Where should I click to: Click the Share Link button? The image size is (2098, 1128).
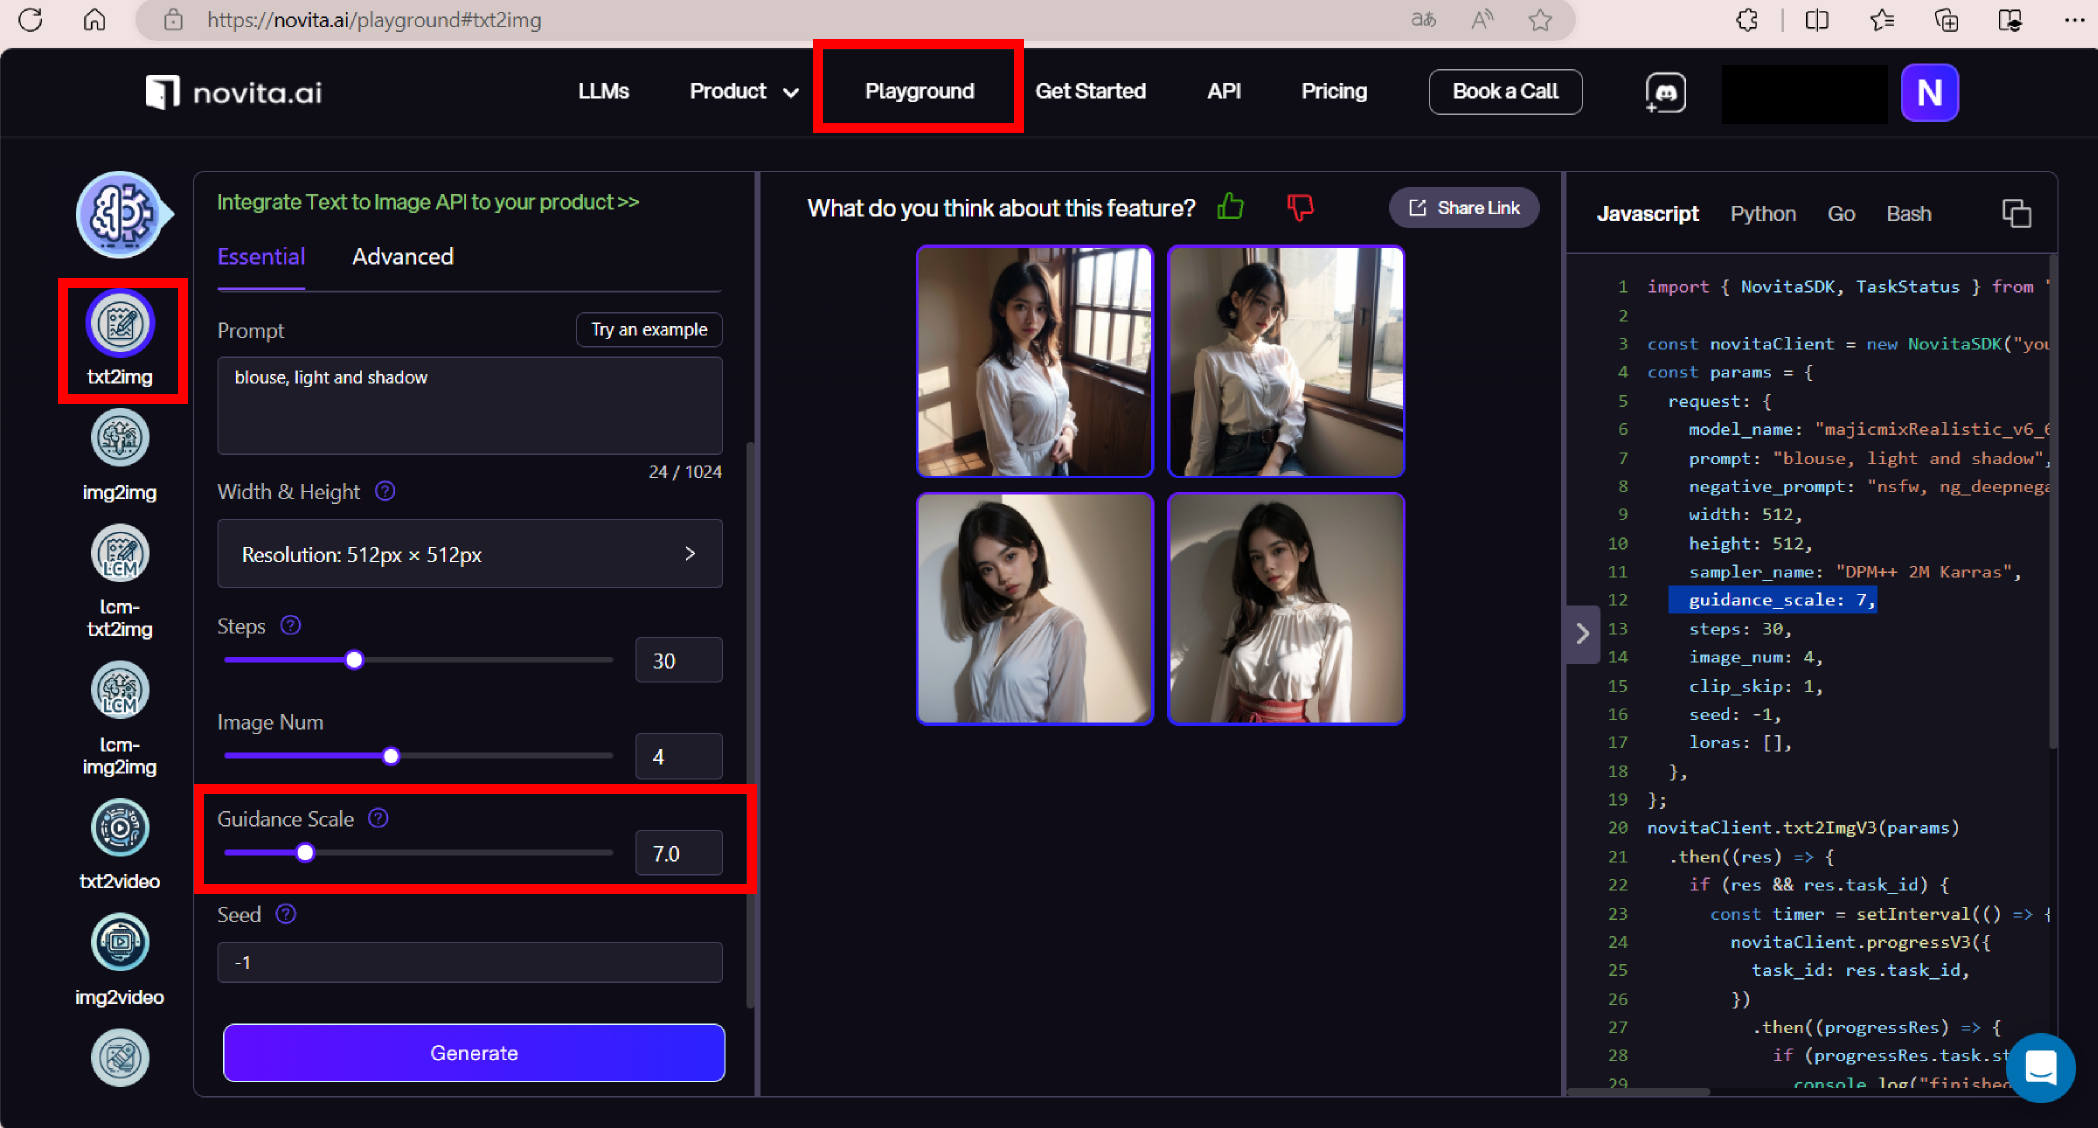[1464, 208]
